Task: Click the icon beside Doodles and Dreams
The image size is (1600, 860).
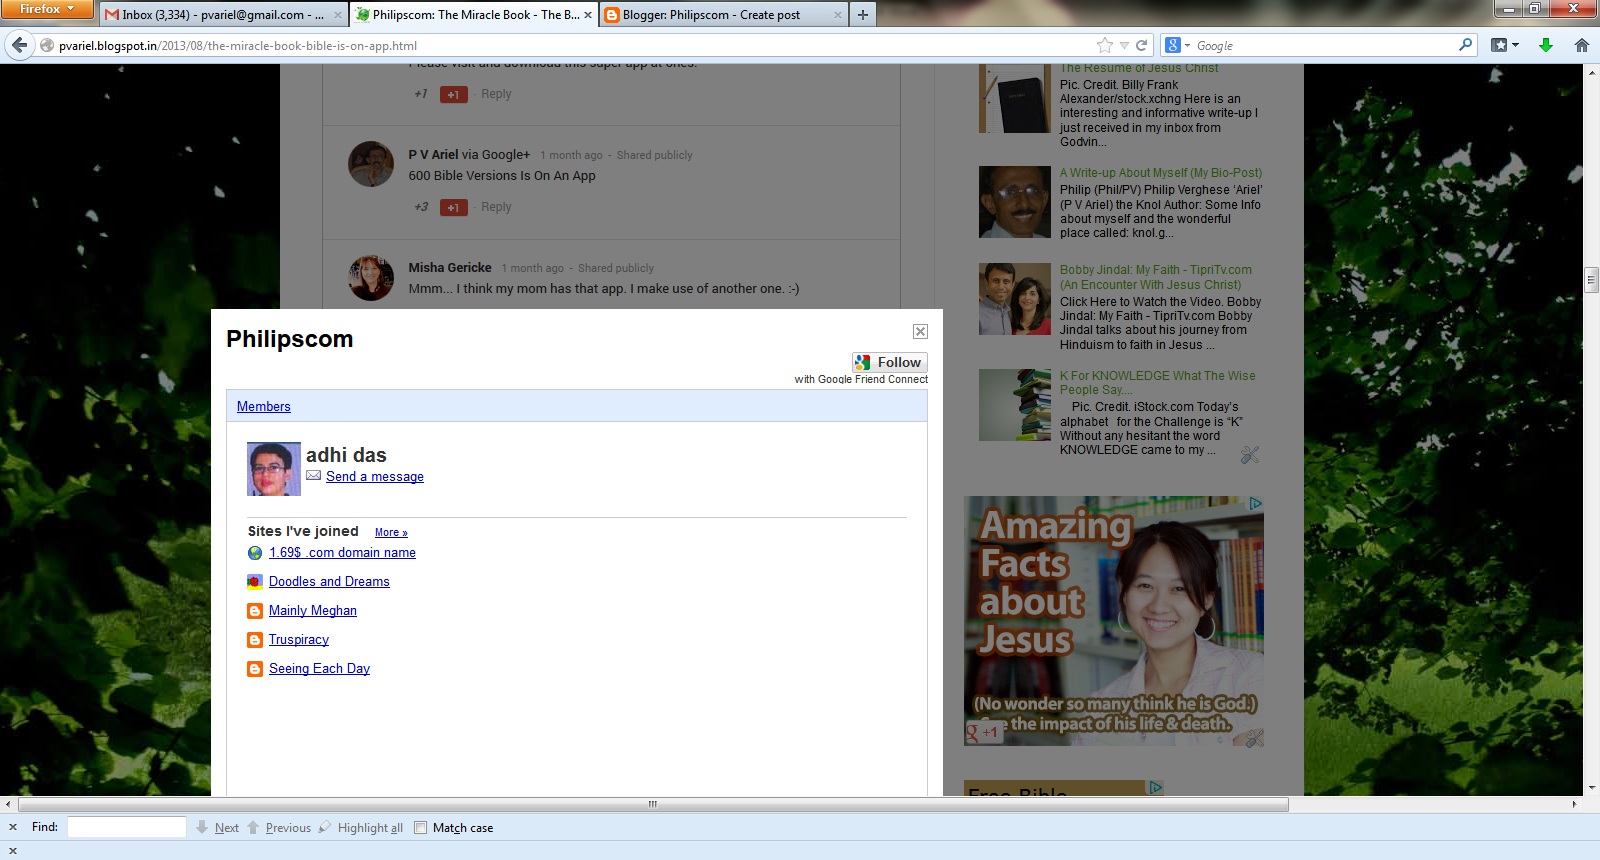Action: click(x=255, y=582)
